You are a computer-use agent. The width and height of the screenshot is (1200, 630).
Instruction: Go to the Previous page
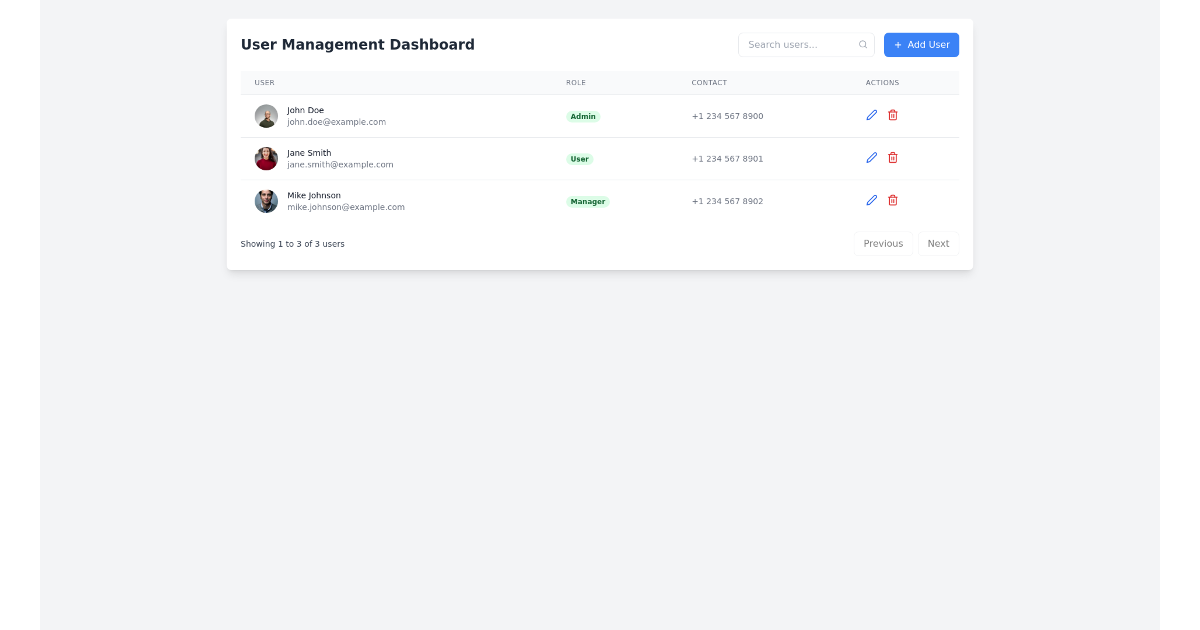[883, 244]
